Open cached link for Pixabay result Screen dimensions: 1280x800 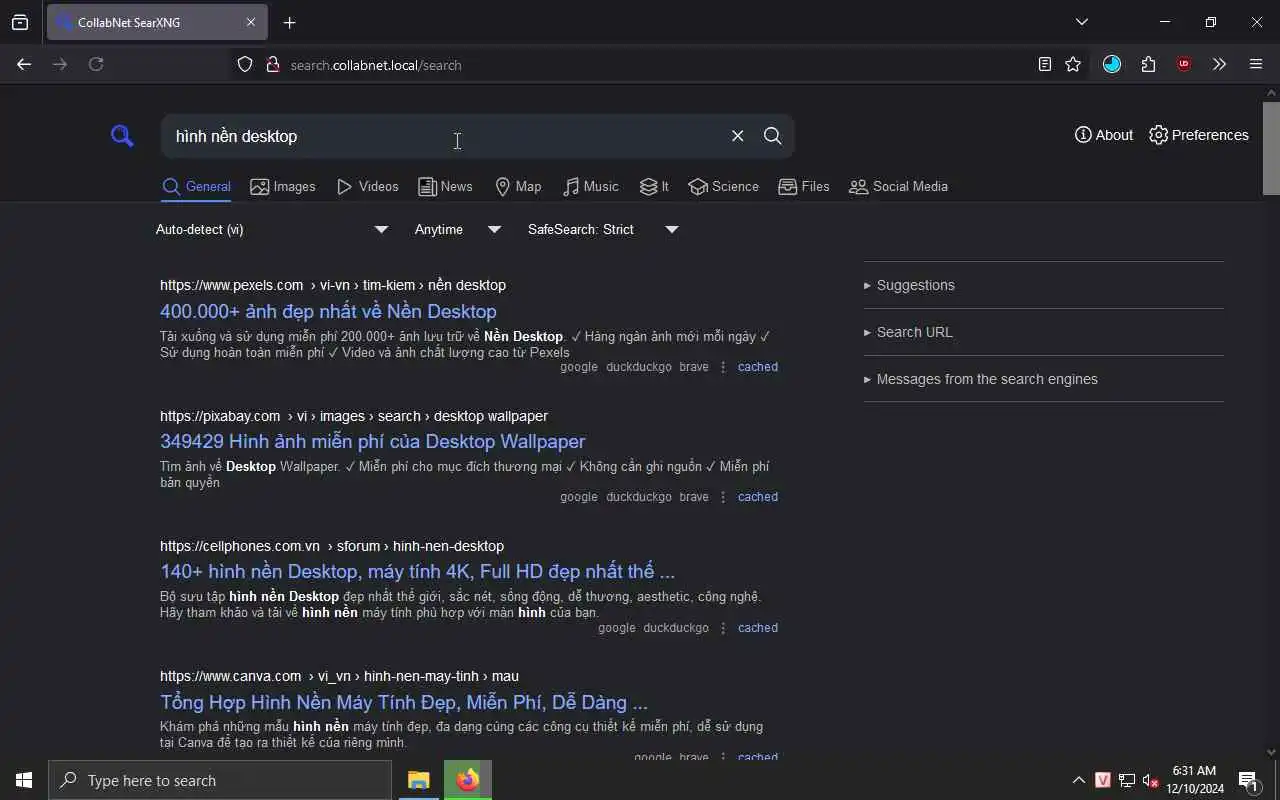[x=757, y=497]
